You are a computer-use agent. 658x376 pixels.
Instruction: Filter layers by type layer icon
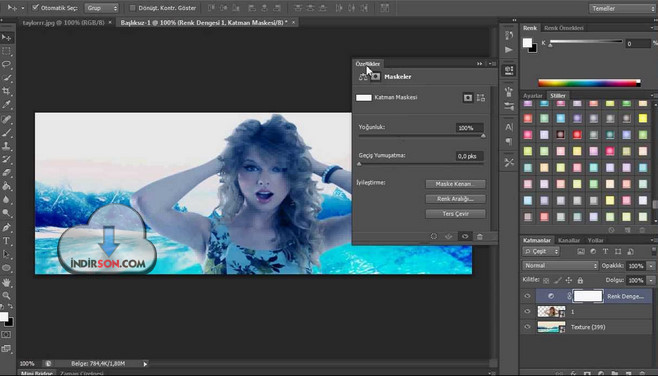click(605, 252)
